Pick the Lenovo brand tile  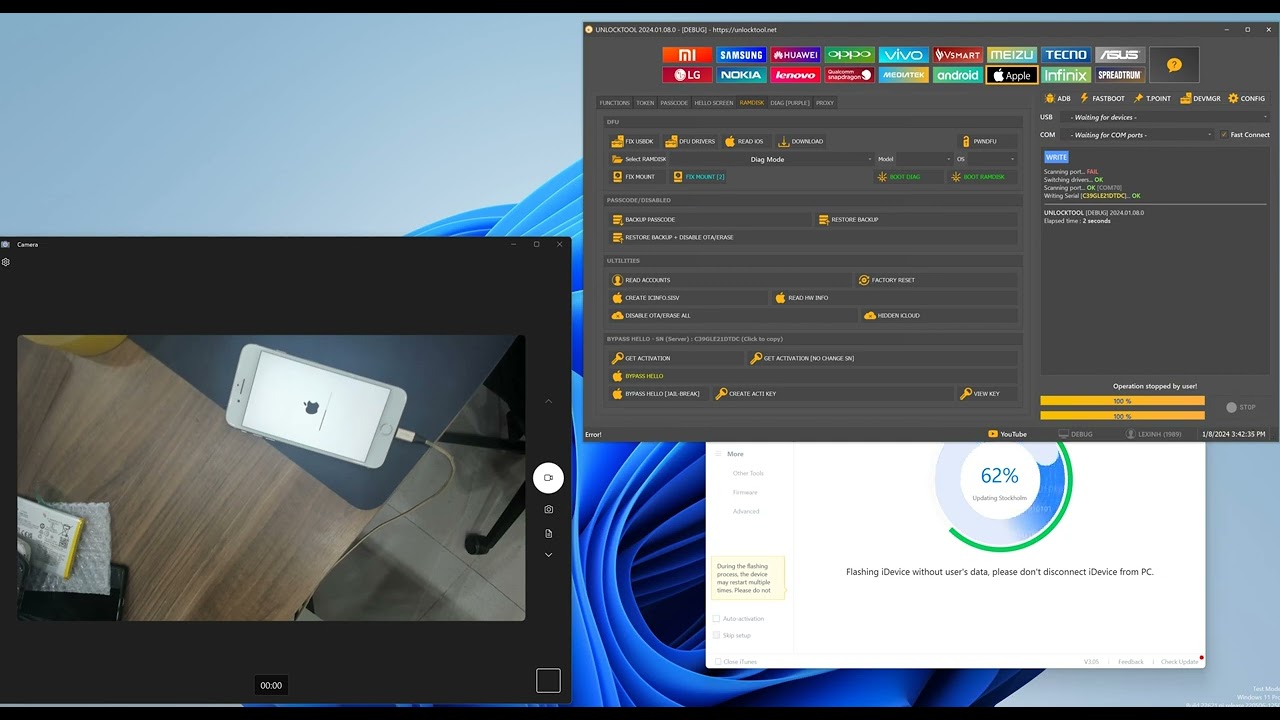(795, 75)
